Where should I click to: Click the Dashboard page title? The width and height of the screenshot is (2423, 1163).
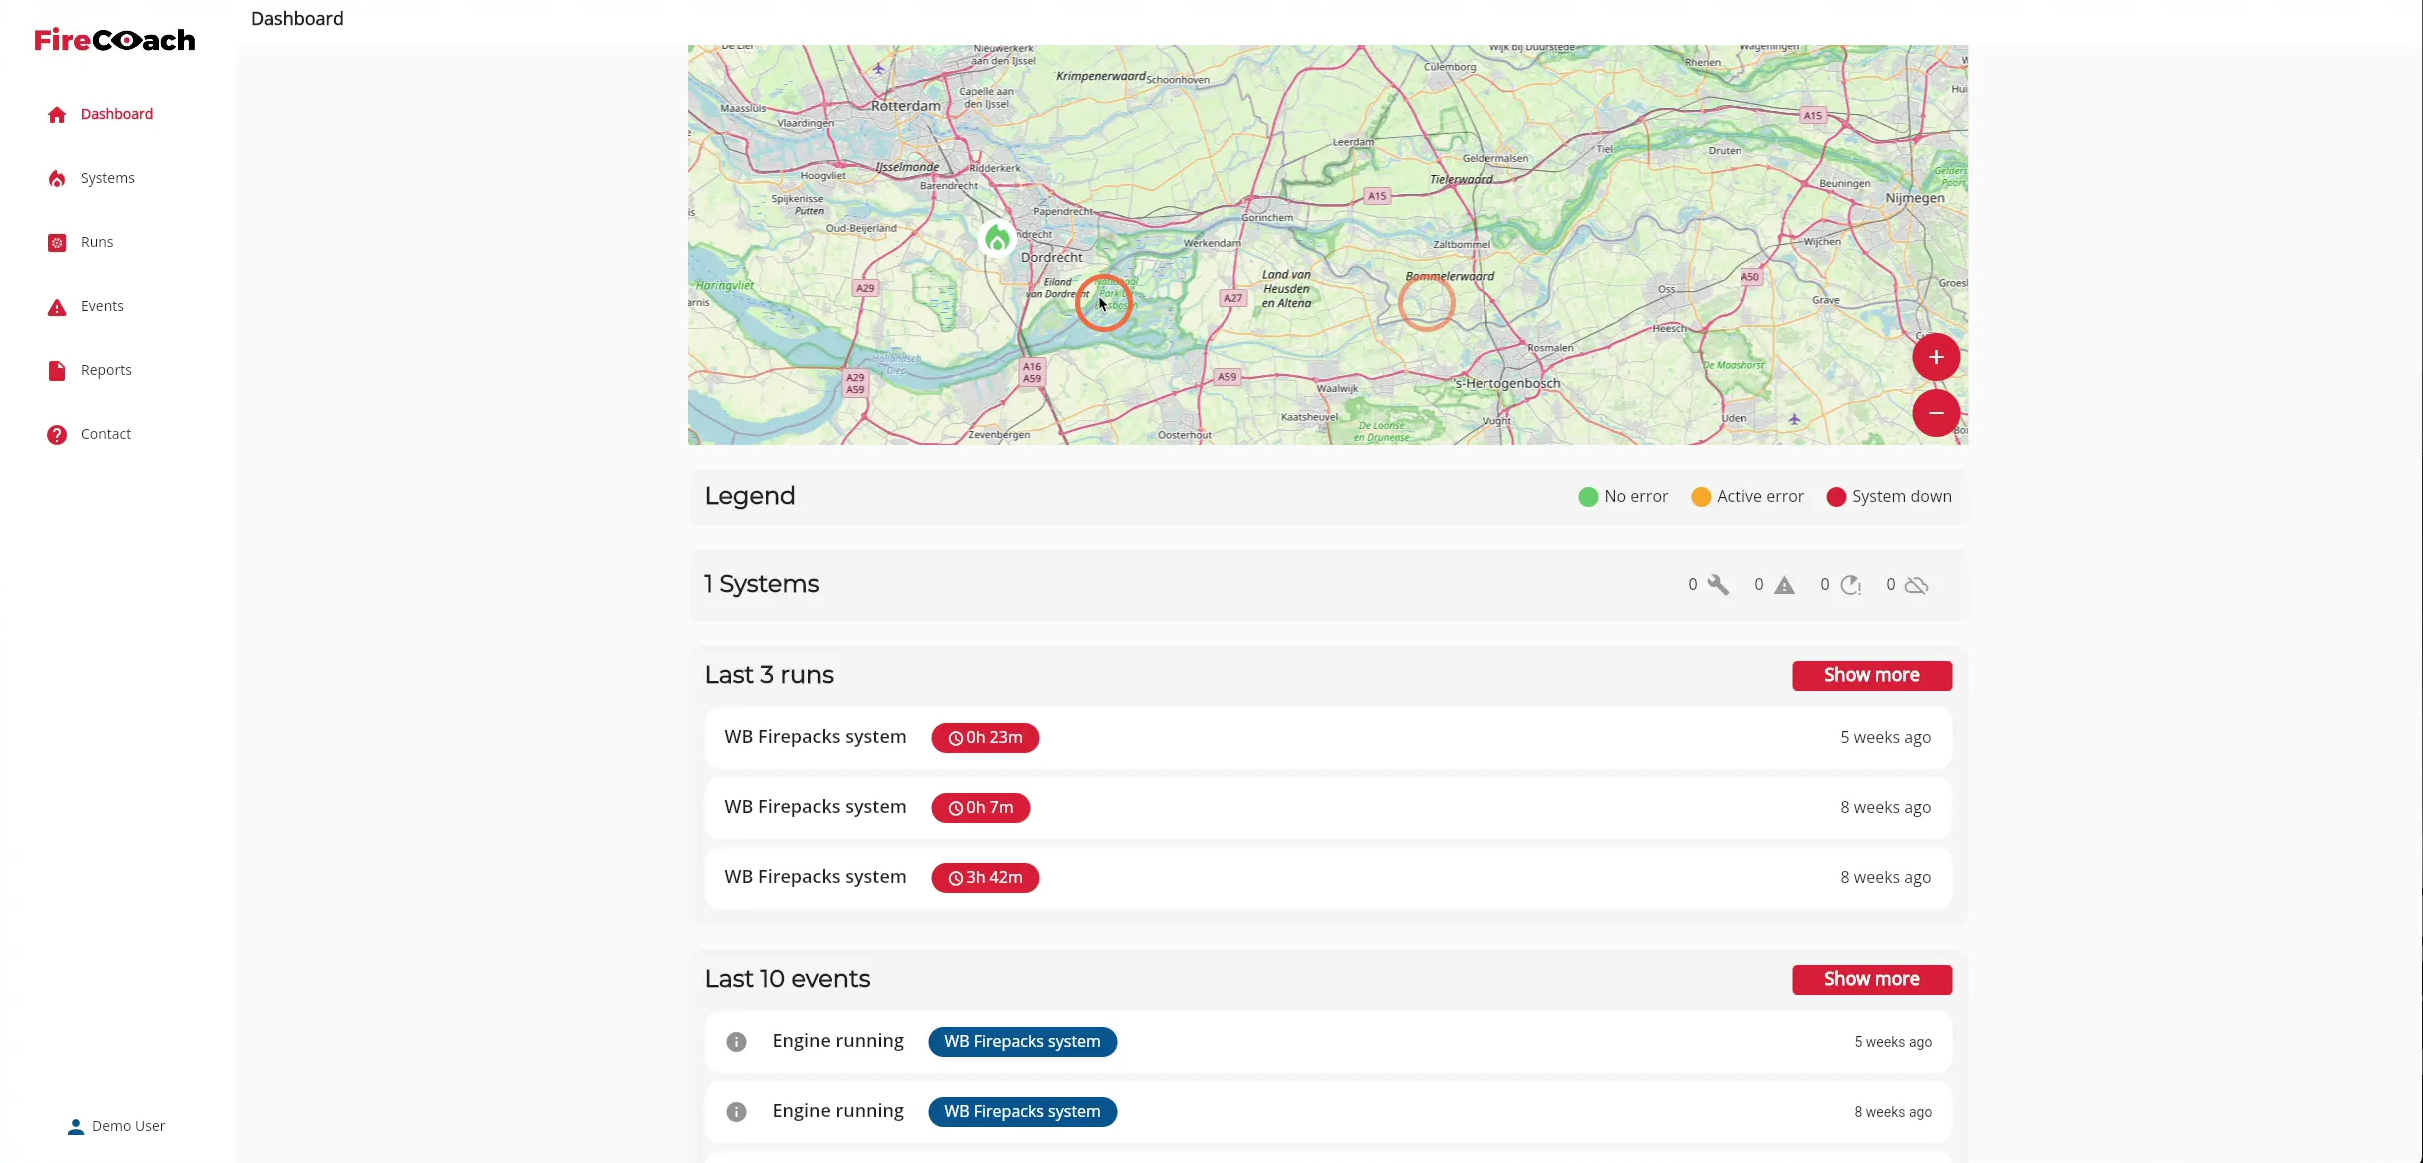coord(297,19)
